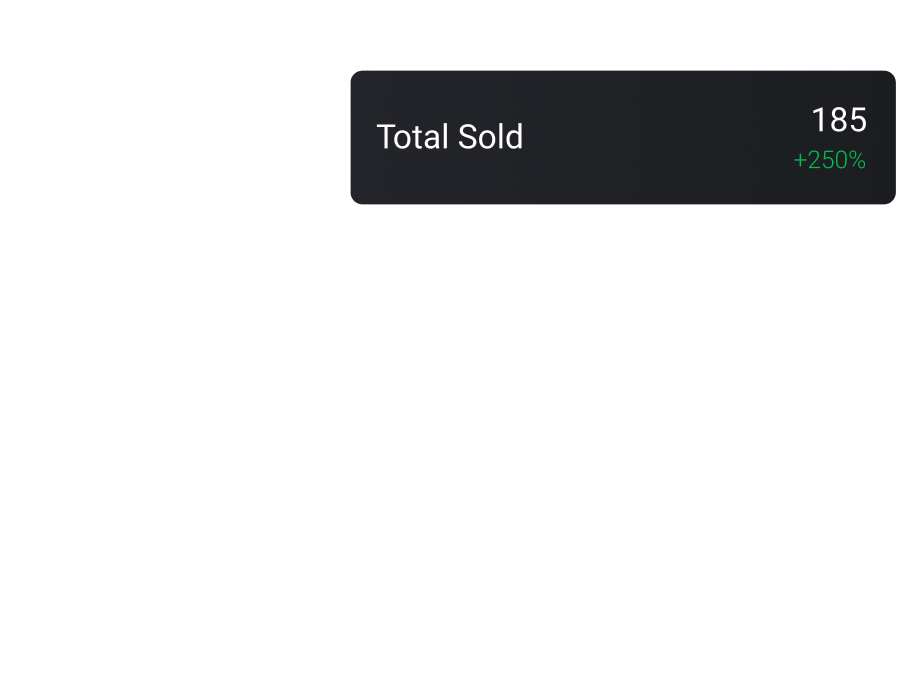Click the percent symbol in +250%
This screenshot has width=897, height=698.
coord(857,160)
